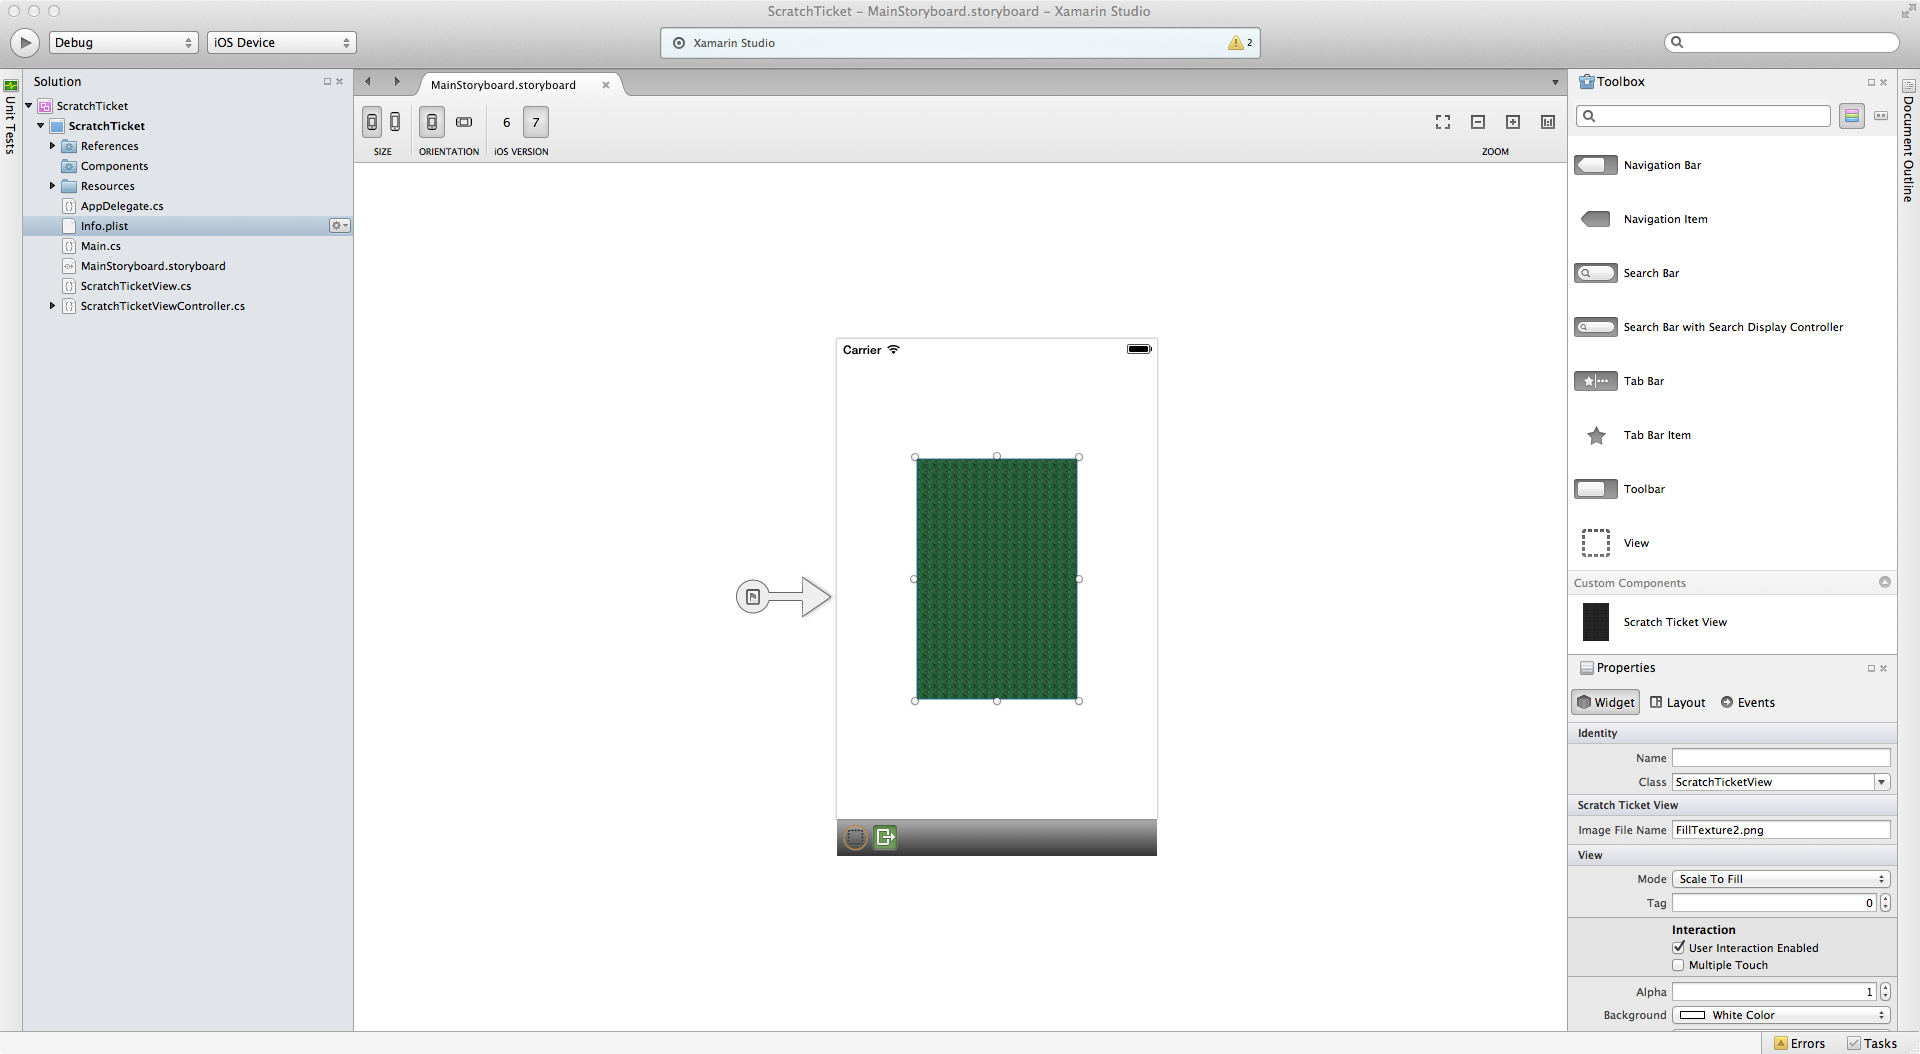Collapse the Custom Components section
The width and height of the screenshot is (1920, 1054).
click(1884, 581)
